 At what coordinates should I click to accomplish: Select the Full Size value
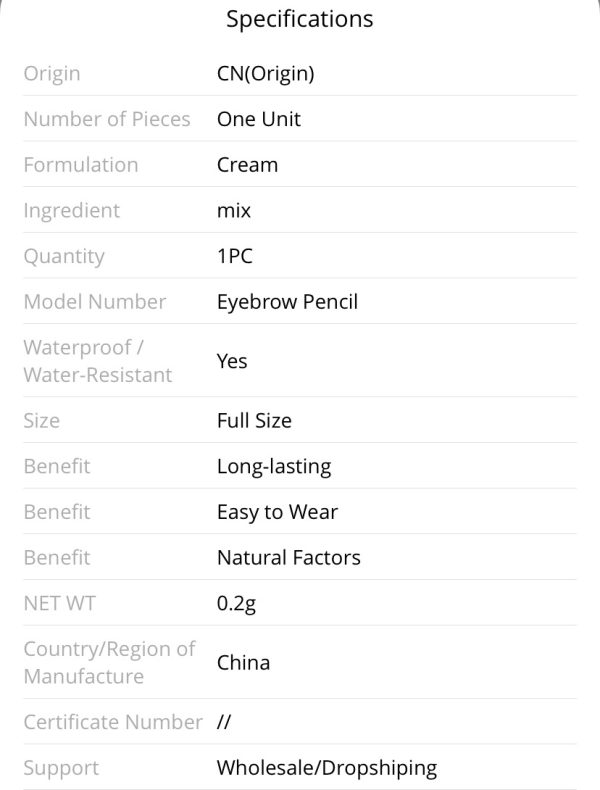254,421
